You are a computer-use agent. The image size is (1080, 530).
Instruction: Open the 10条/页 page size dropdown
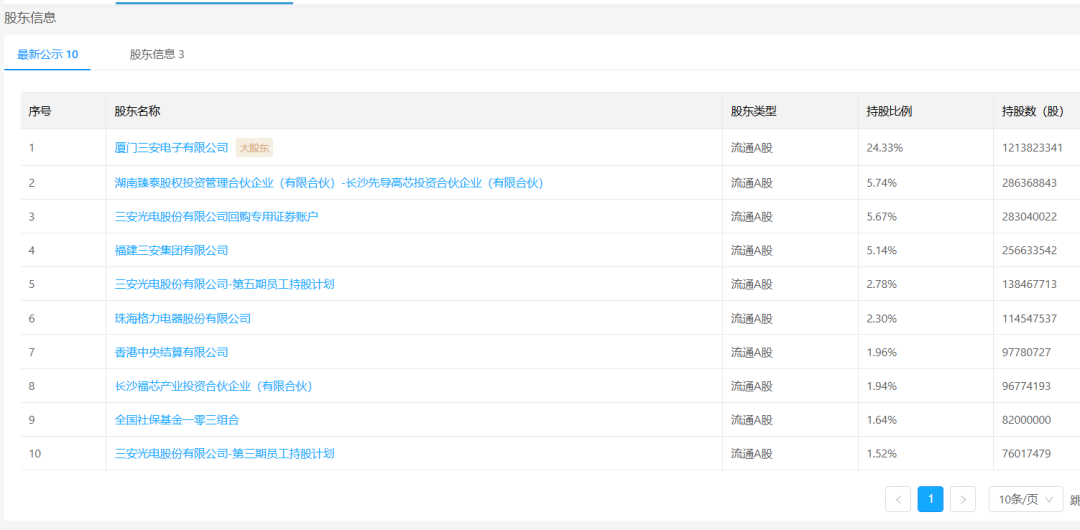click(x=1026, y=499)
